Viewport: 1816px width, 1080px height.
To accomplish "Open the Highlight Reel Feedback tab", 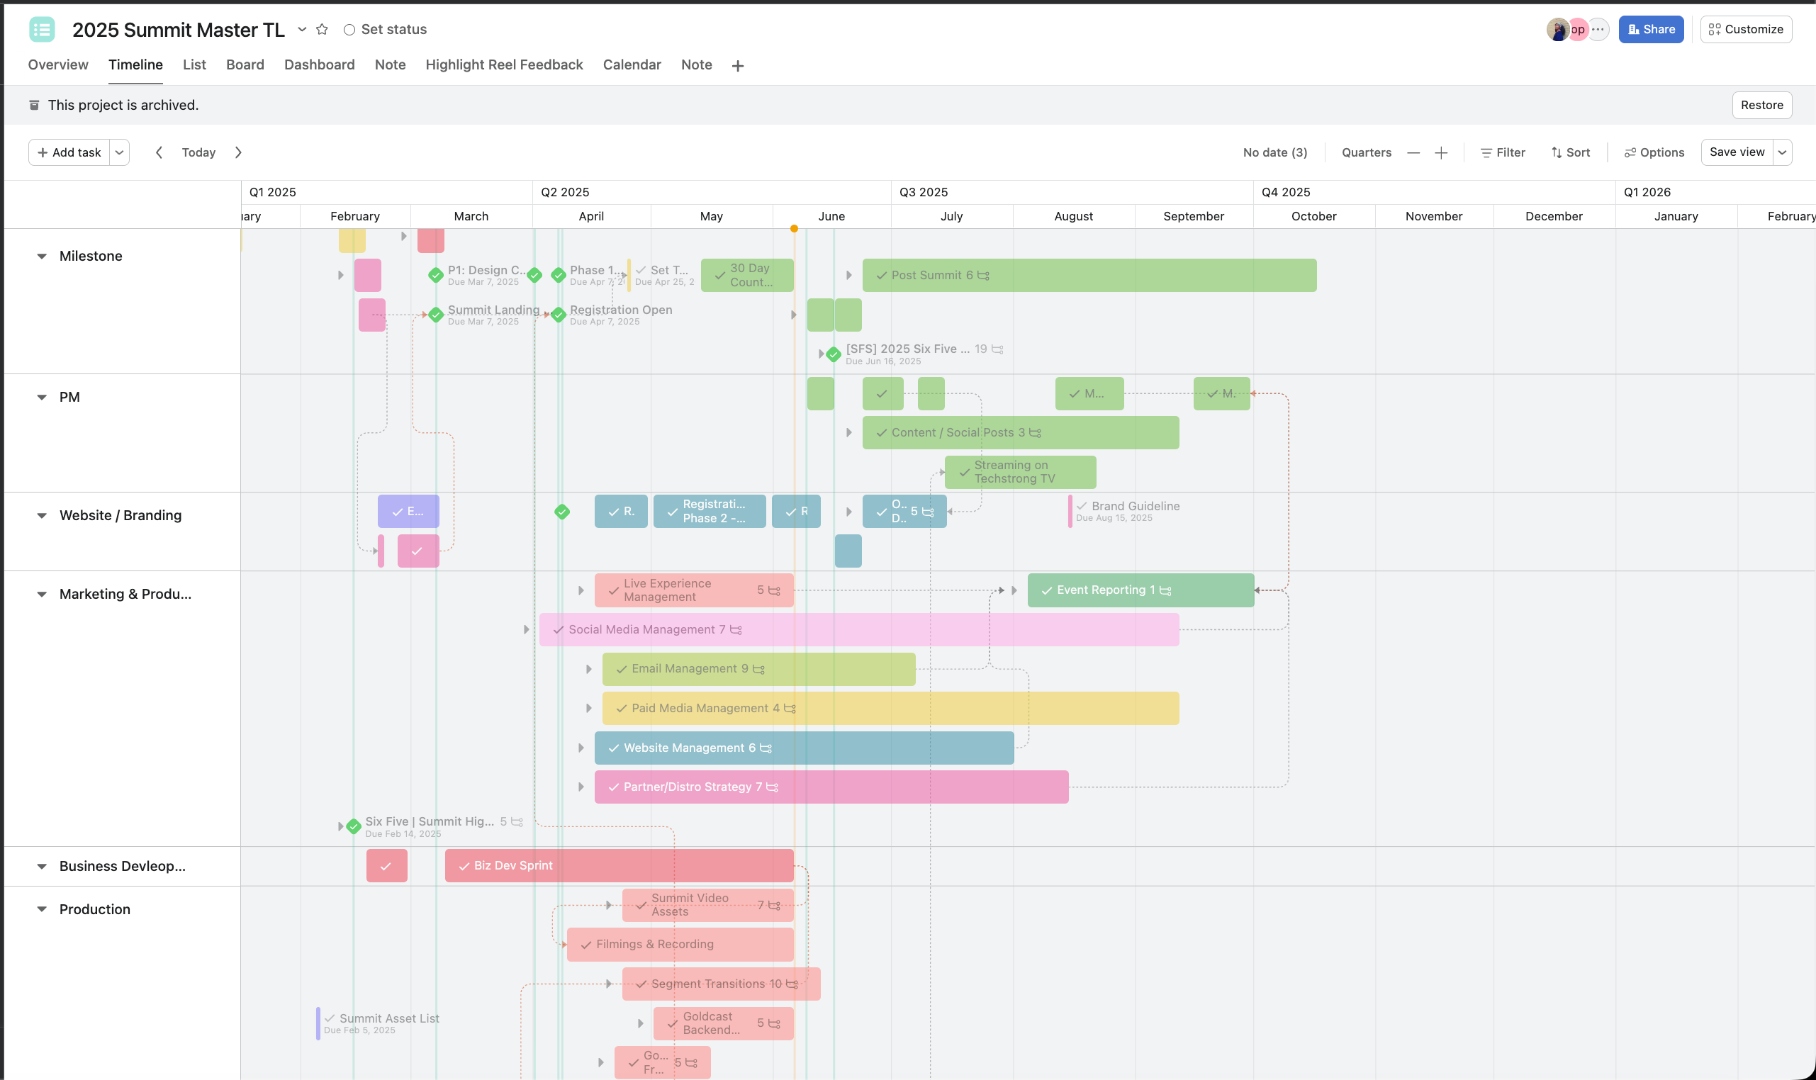I will [x=504, y=65].
